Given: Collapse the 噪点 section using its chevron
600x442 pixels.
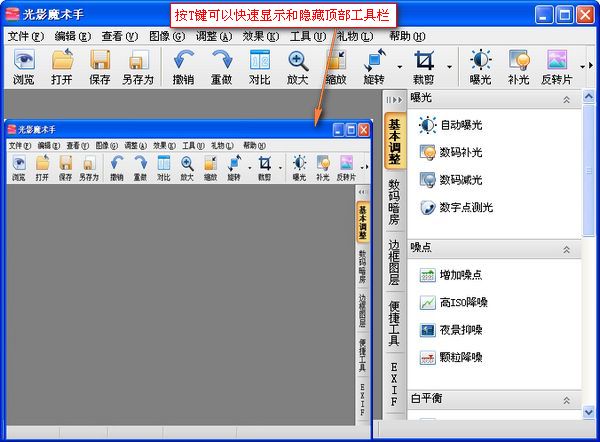Looking at the screenshot, I should point(567,248).
